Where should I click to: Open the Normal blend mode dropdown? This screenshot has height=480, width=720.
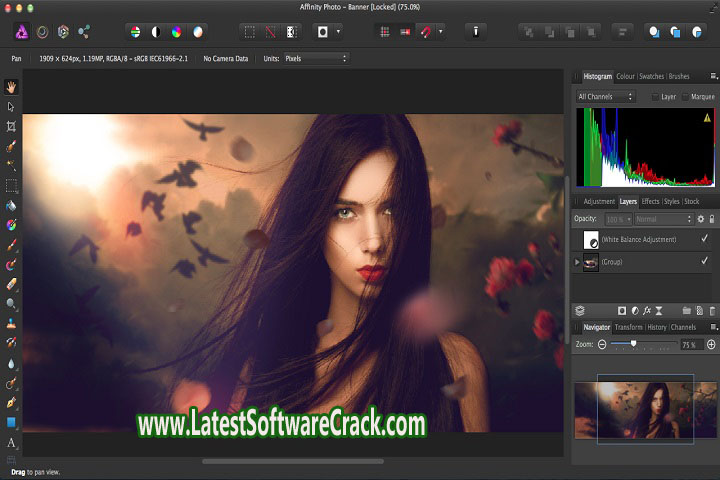(x=664, y=220)
